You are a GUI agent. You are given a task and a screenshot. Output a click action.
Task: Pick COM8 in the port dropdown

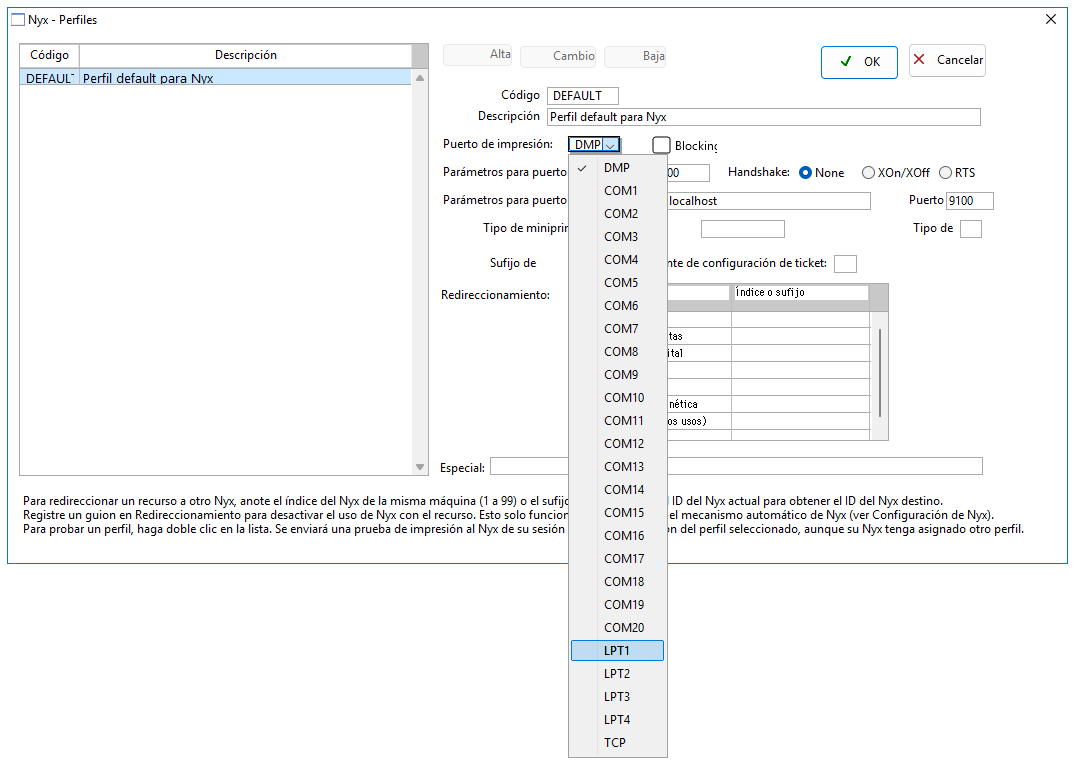click(617, 352)
